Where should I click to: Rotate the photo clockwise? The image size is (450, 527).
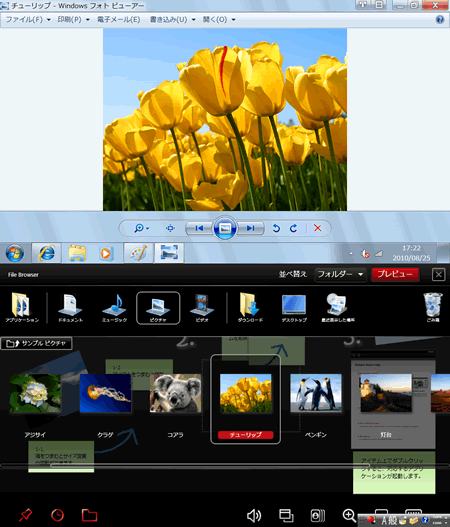click(x=293, y=228)
